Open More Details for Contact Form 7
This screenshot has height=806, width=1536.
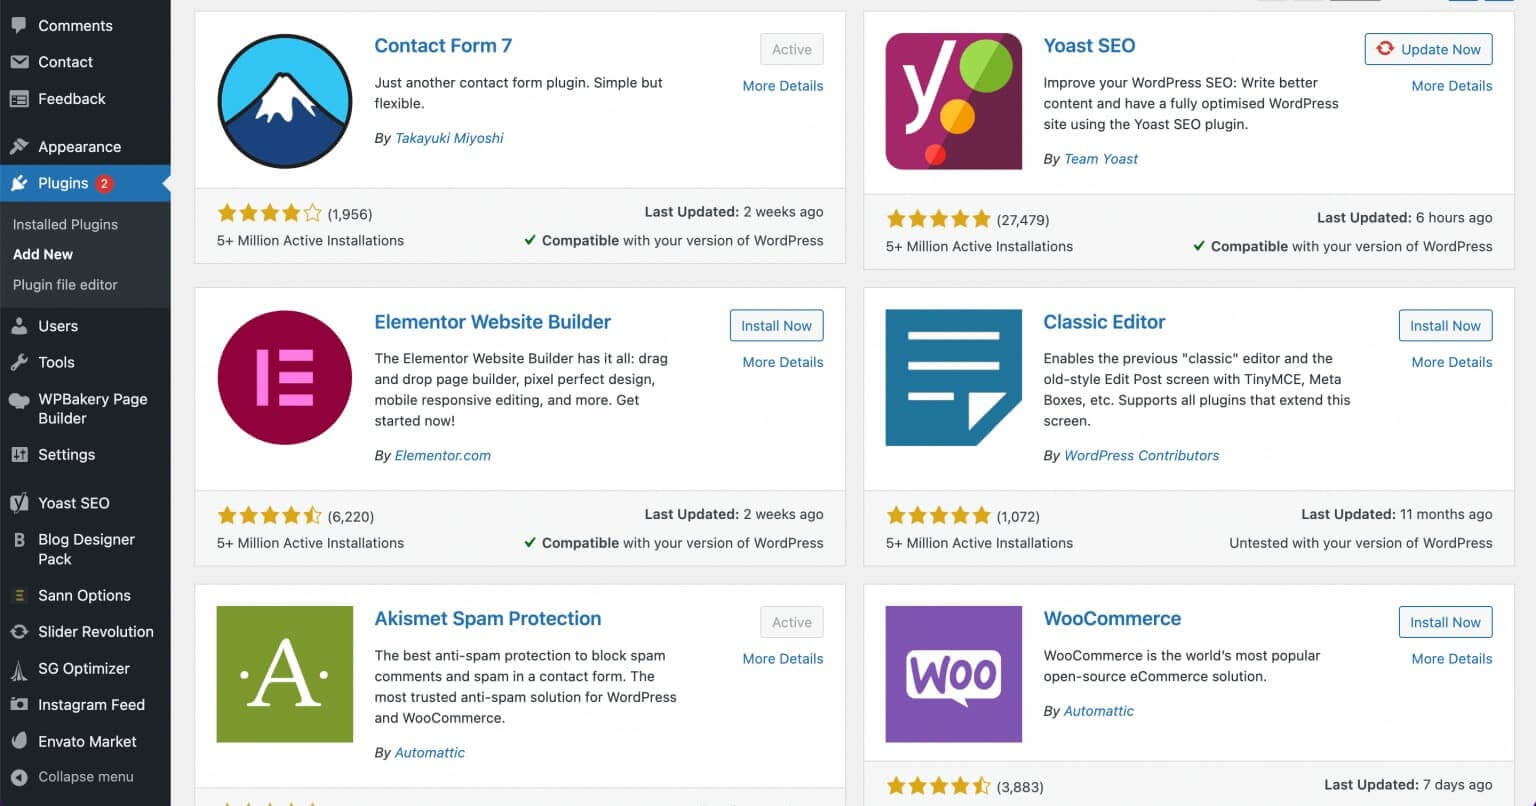(783, 86)
